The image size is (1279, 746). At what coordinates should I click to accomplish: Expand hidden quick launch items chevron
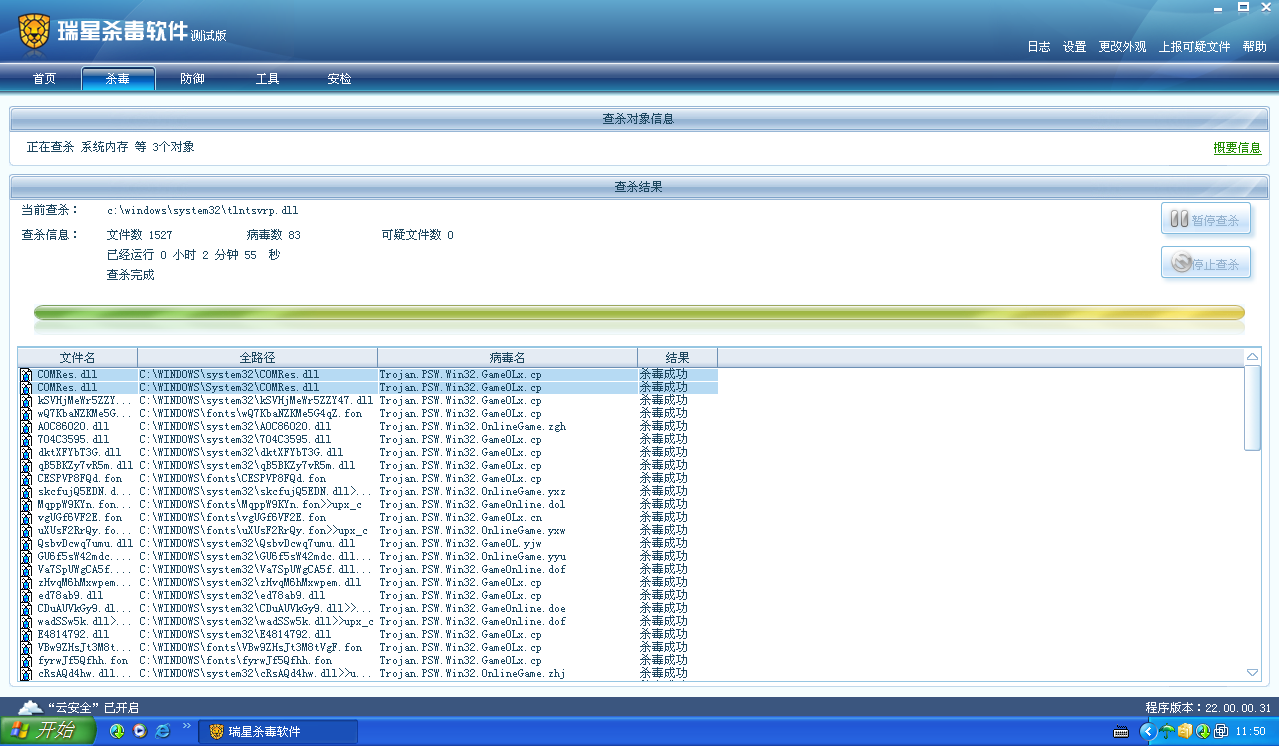[186, 726]
